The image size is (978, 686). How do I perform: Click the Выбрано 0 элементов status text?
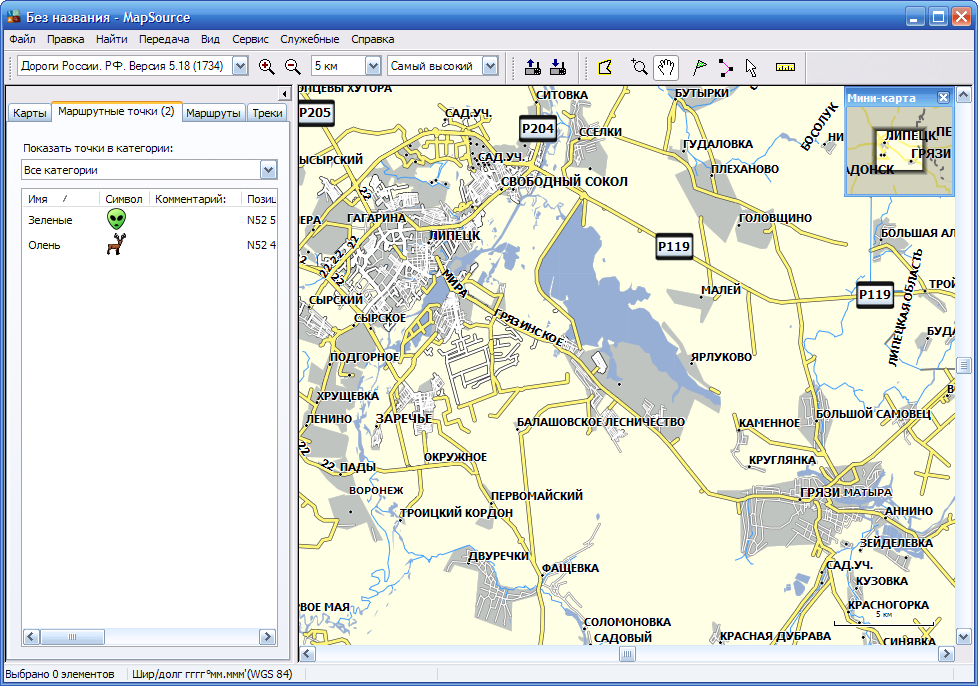(60, 674)
